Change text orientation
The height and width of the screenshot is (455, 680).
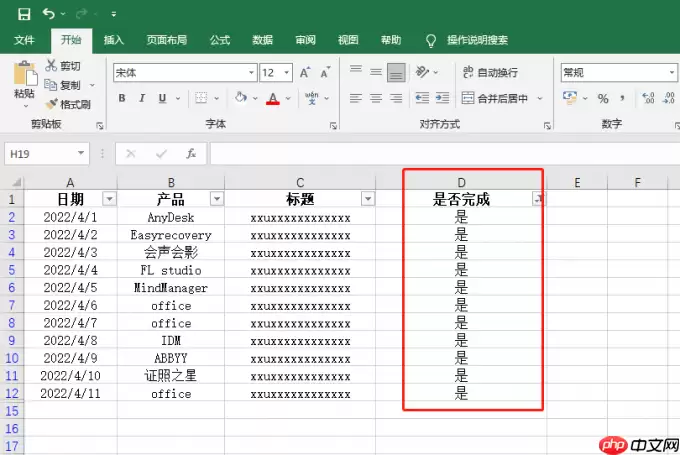(422, 72)
